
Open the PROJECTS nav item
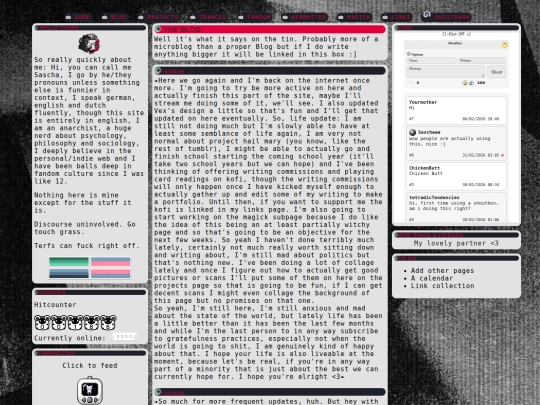point(163,17)
